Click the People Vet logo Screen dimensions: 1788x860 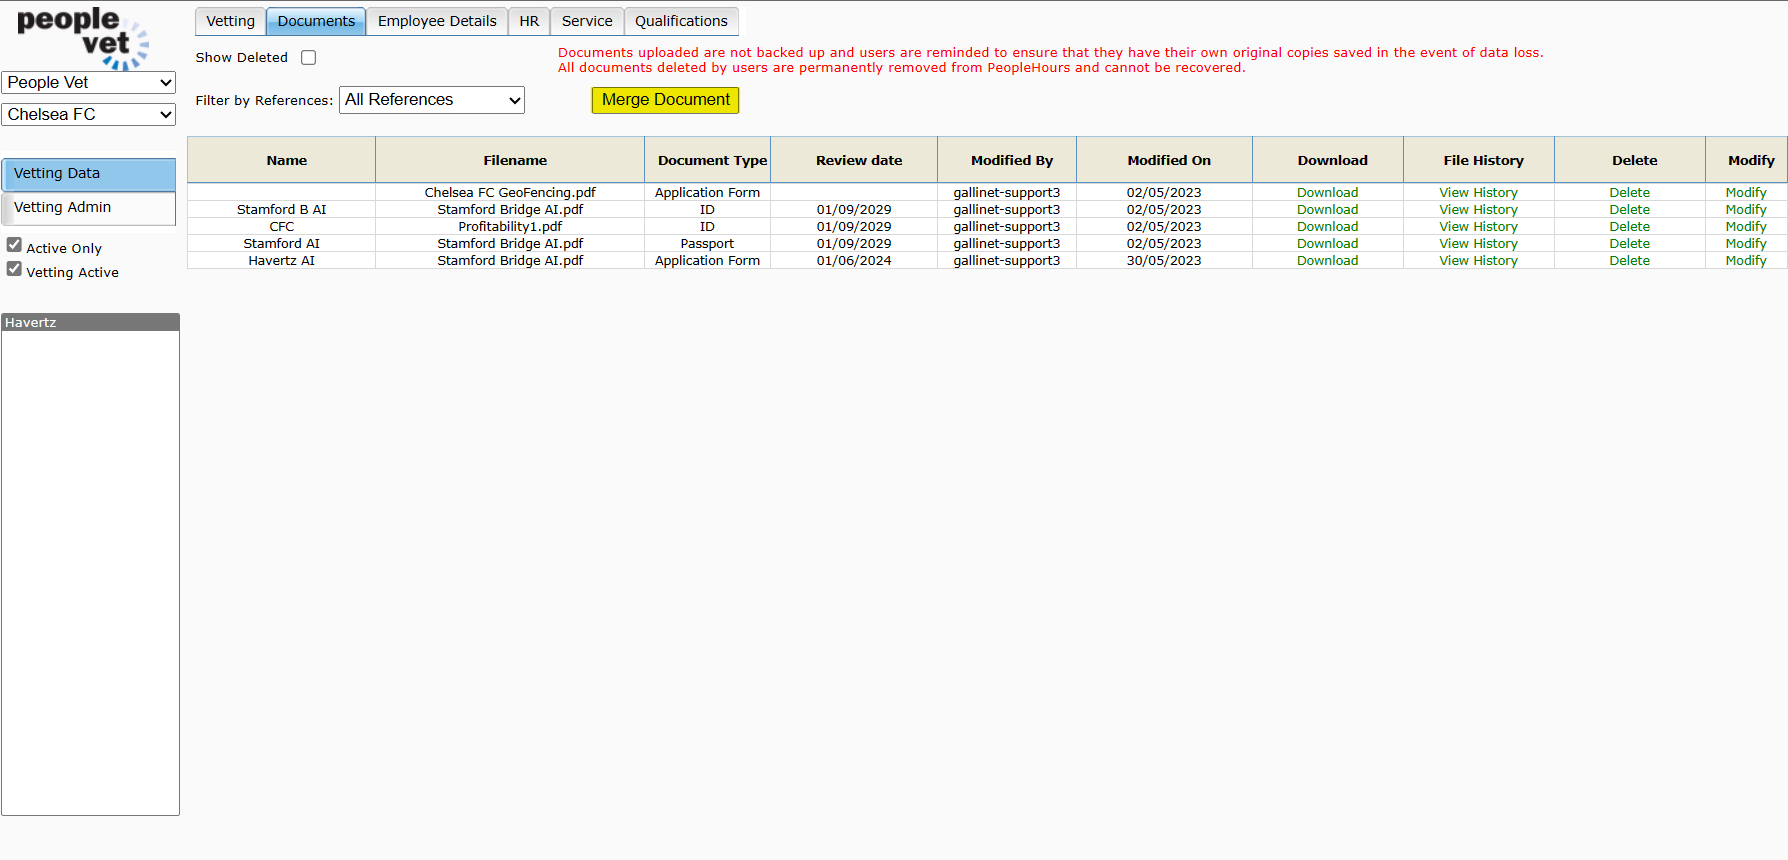[84, 37]
